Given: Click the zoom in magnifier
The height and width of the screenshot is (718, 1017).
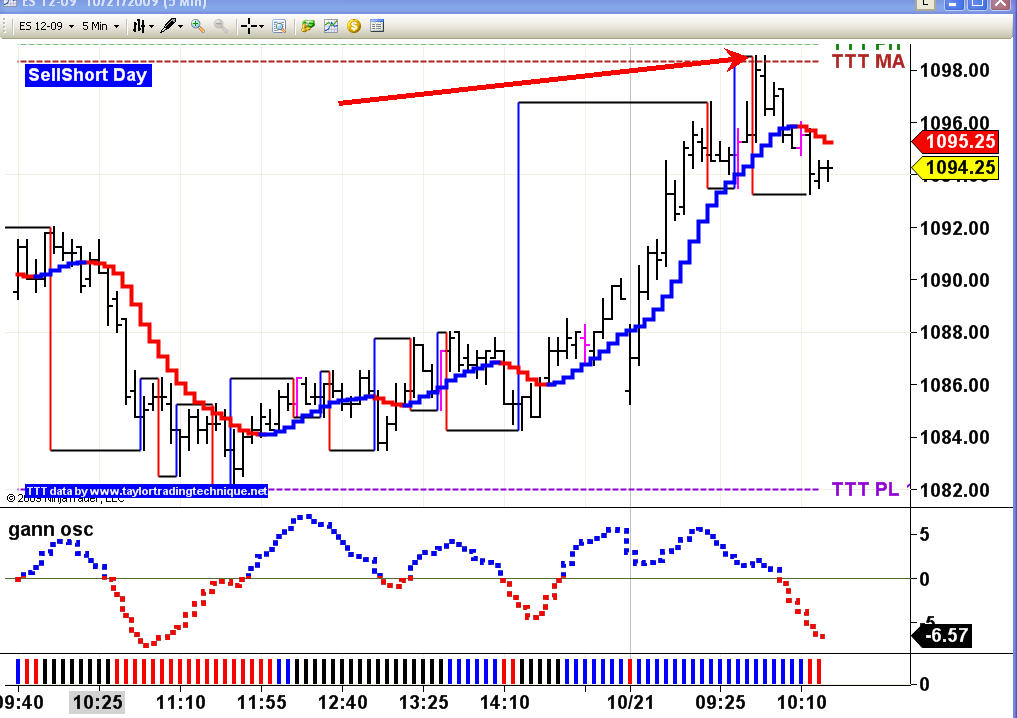Looking at the screenshot, I should coord(198,27).
